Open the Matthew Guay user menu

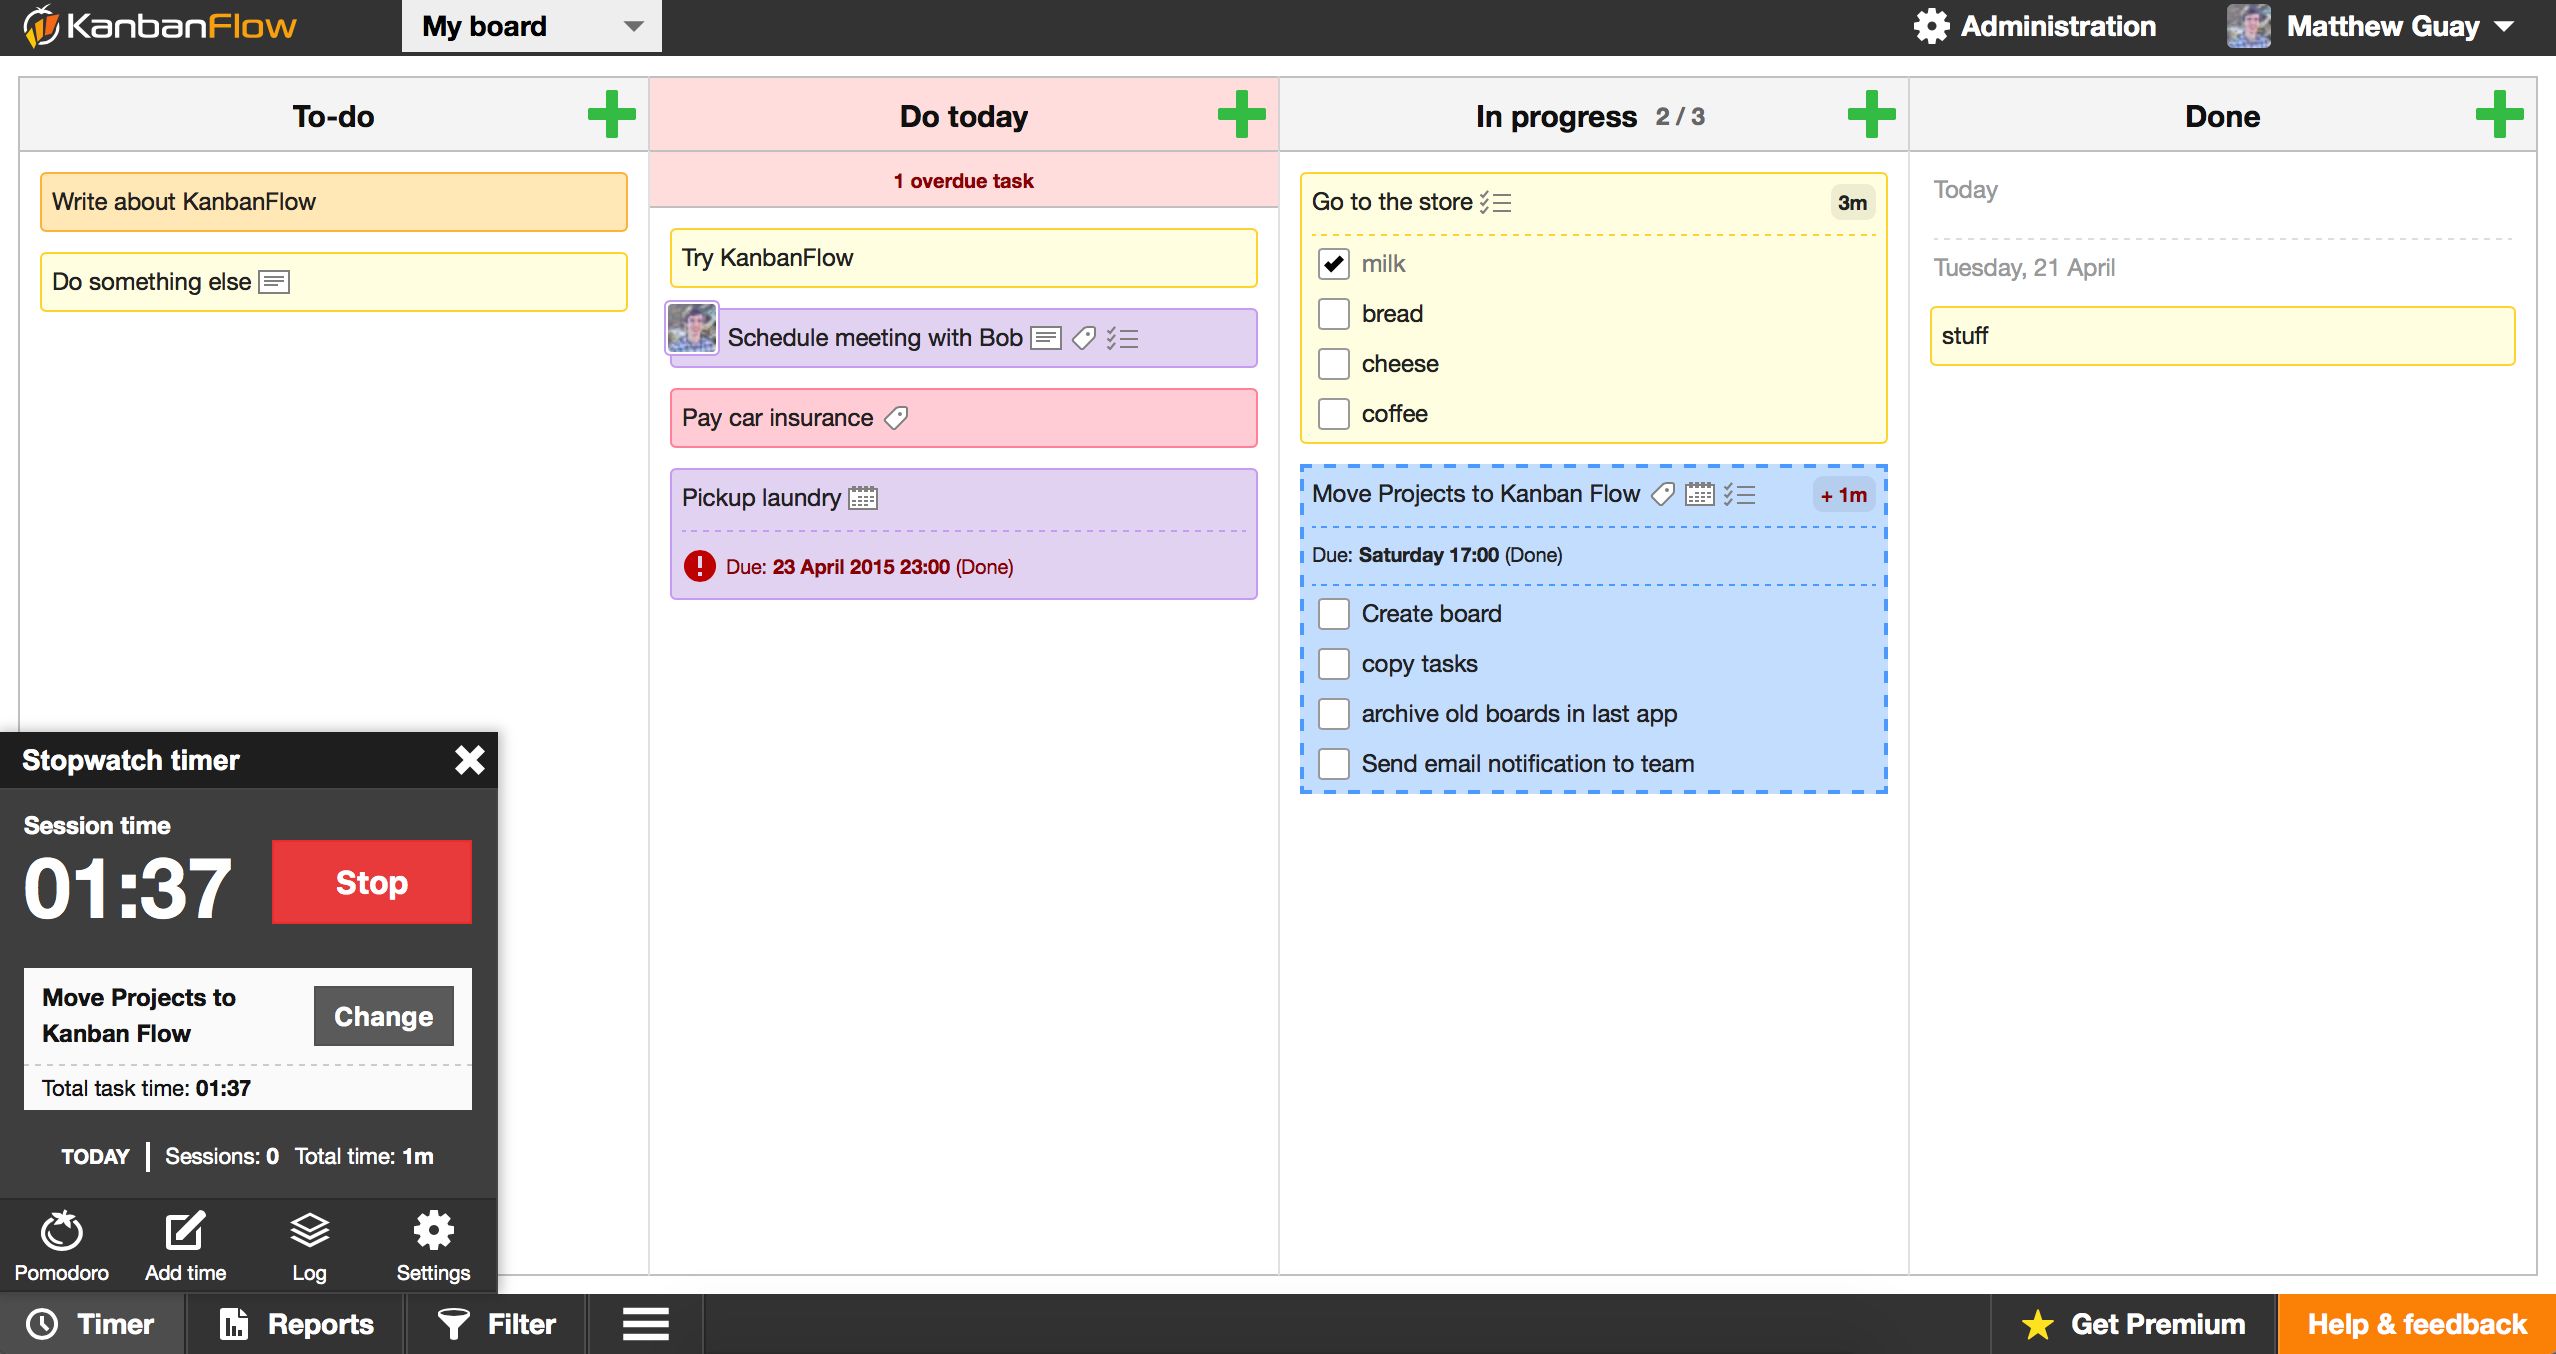click(2385, 26)
